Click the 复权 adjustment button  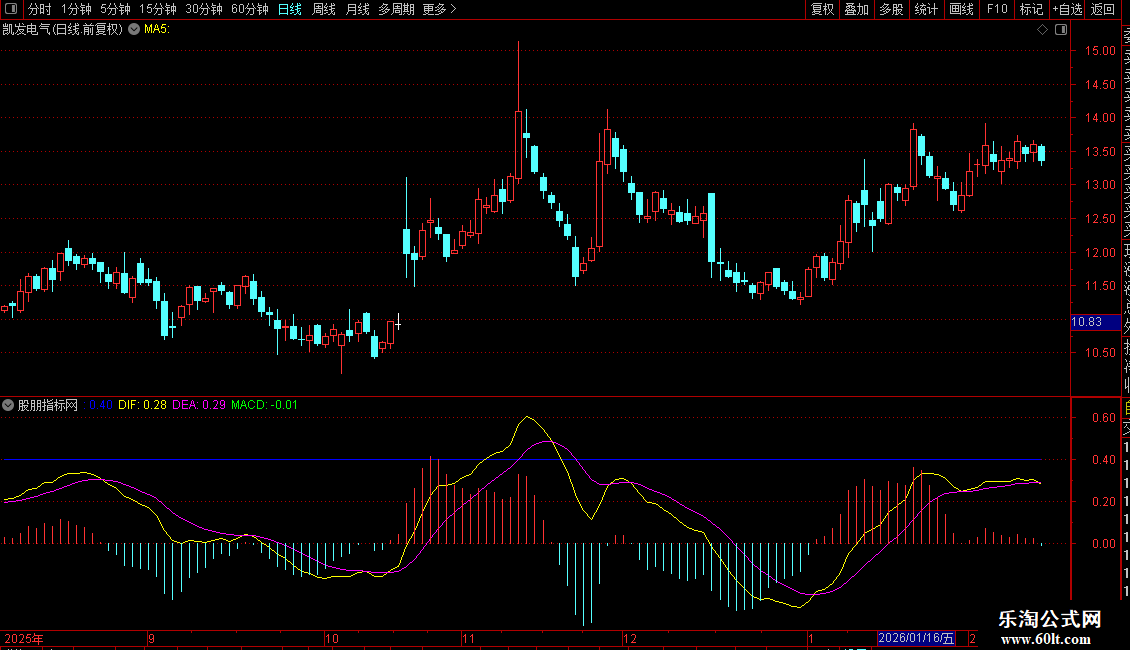coord(822,10)
